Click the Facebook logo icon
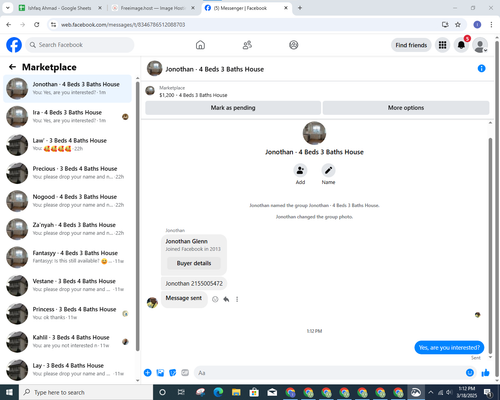The width and height of the screenshot is (500, 400). [14, 45]
